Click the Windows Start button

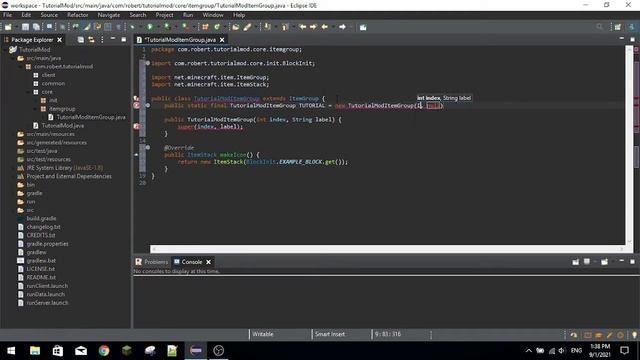tap(11, 351)
